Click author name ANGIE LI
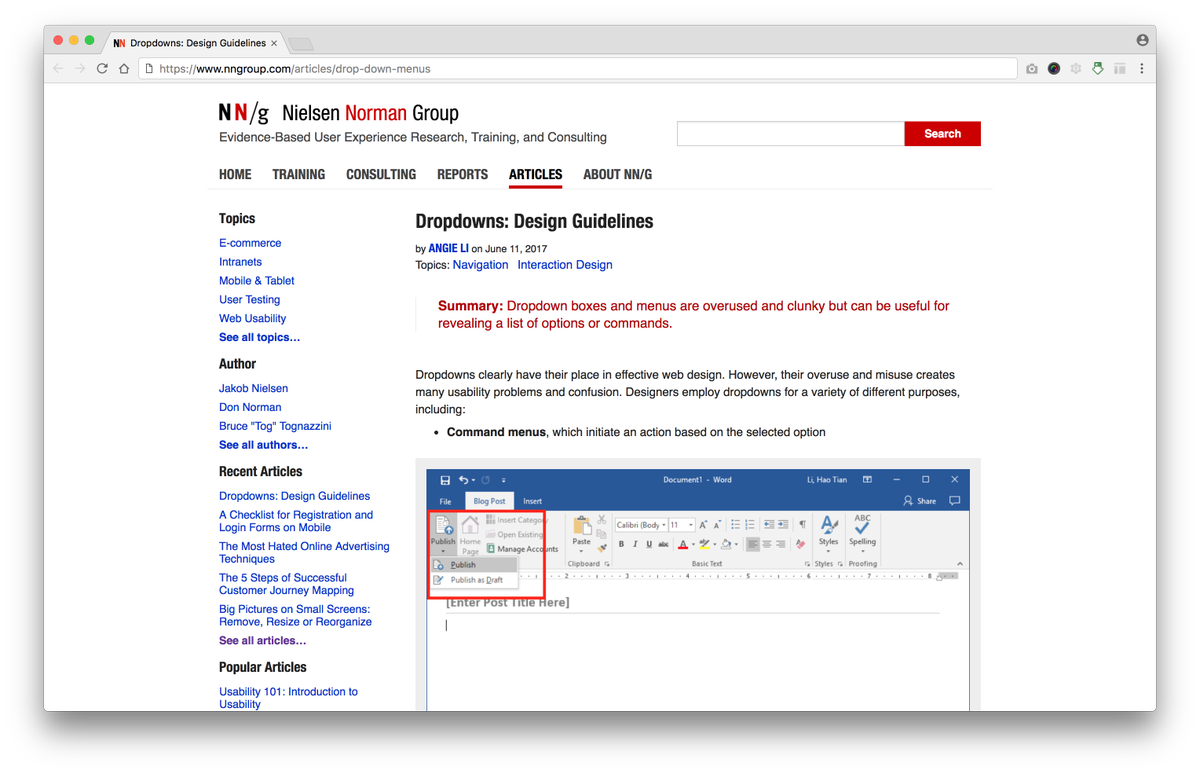 [449, 248]
